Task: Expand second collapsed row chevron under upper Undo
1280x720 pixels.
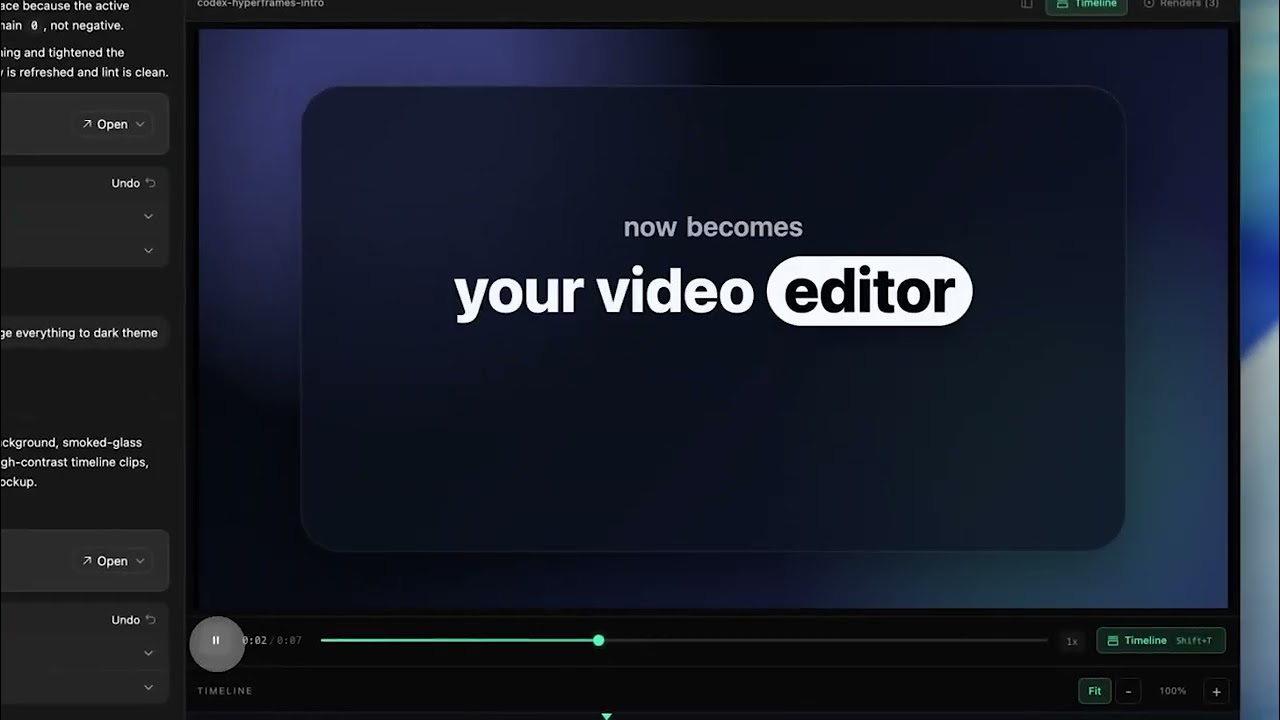Action: click(x=148, y=250)
